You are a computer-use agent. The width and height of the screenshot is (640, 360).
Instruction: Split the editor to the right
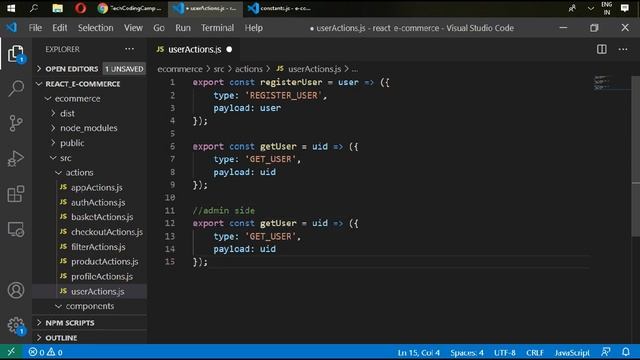click(602, 49)
